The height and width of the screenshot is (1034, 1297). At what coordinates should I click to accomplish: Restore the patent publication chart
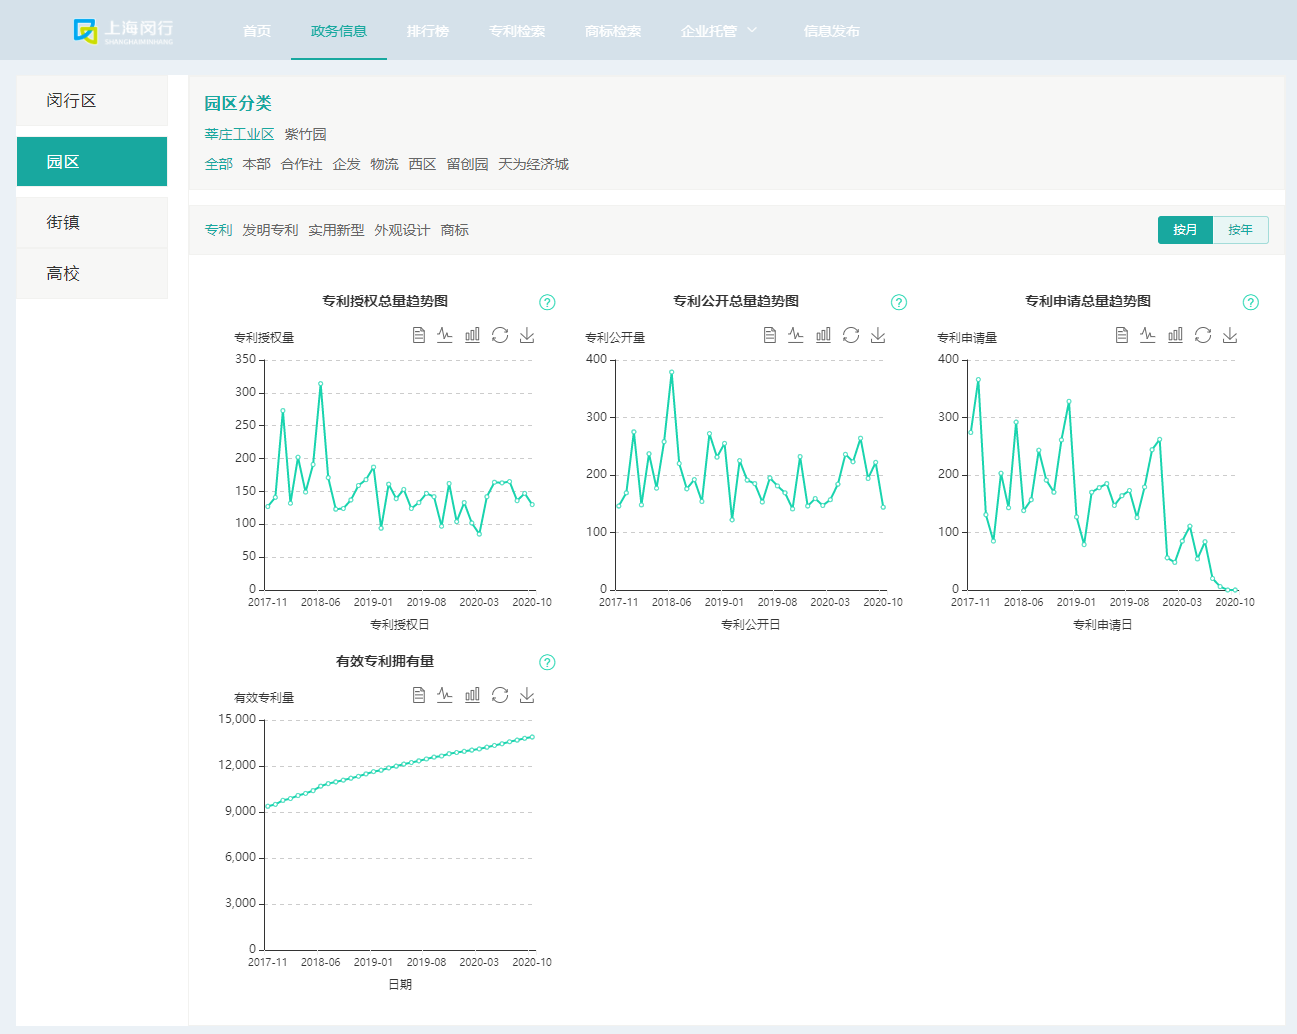851,335
